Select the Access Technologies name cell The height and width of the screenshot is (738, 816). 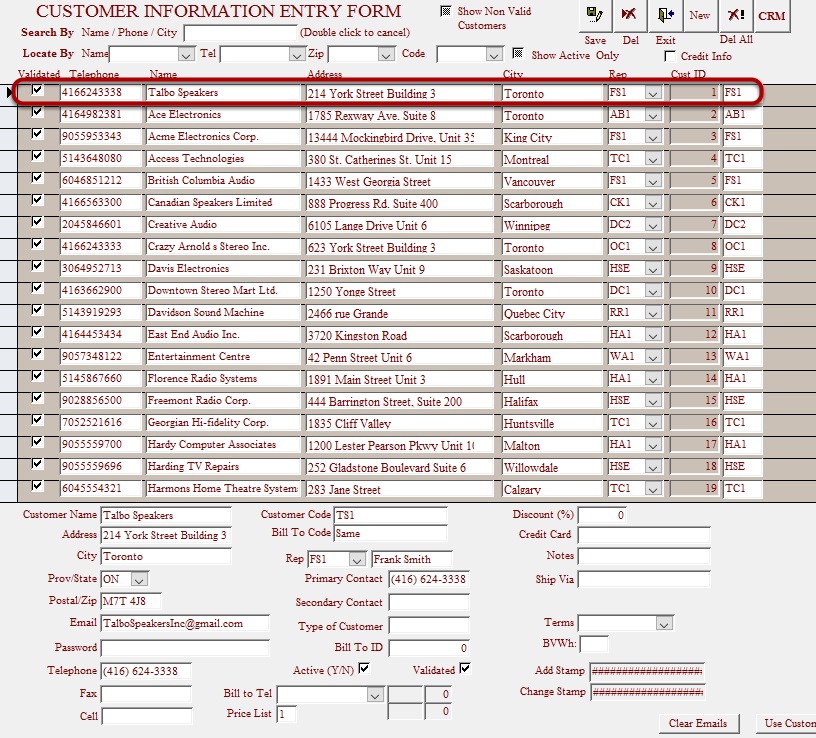[x=223, y=159]
